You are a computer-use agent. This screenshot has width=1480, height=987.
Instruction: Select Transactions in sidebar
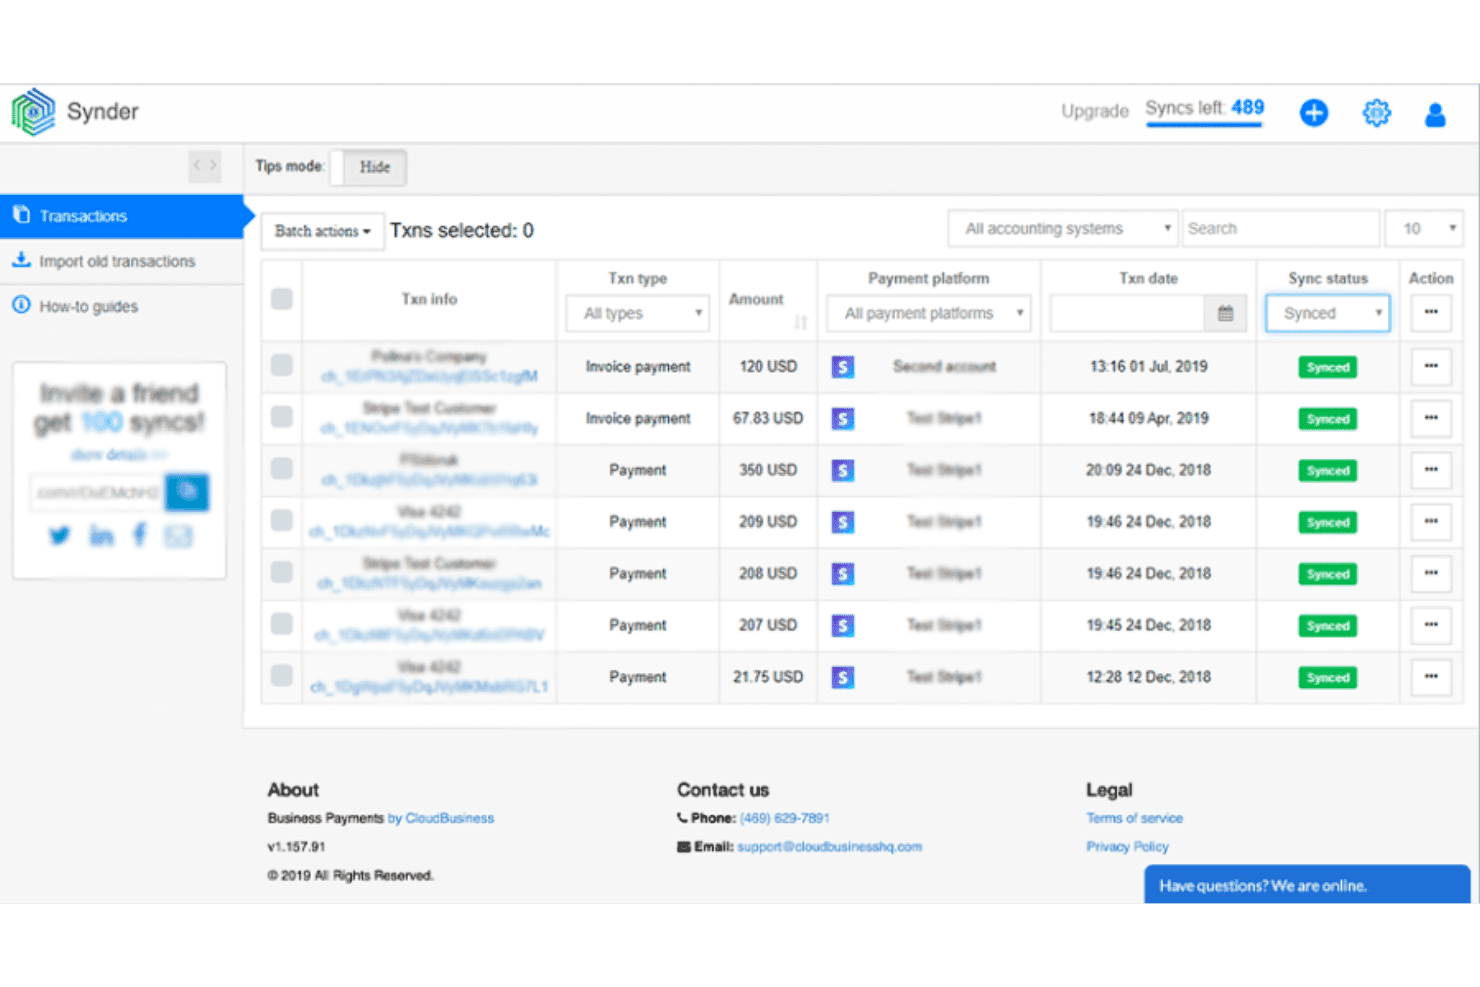121,216
